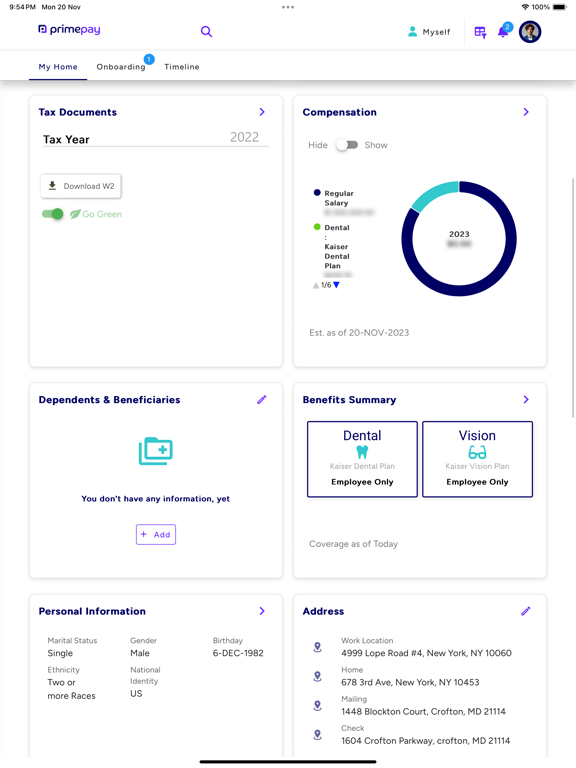The height and width of the screenshot is (768, 576).
Task: Click the PrimePay logo
Action: click(69, 30)
